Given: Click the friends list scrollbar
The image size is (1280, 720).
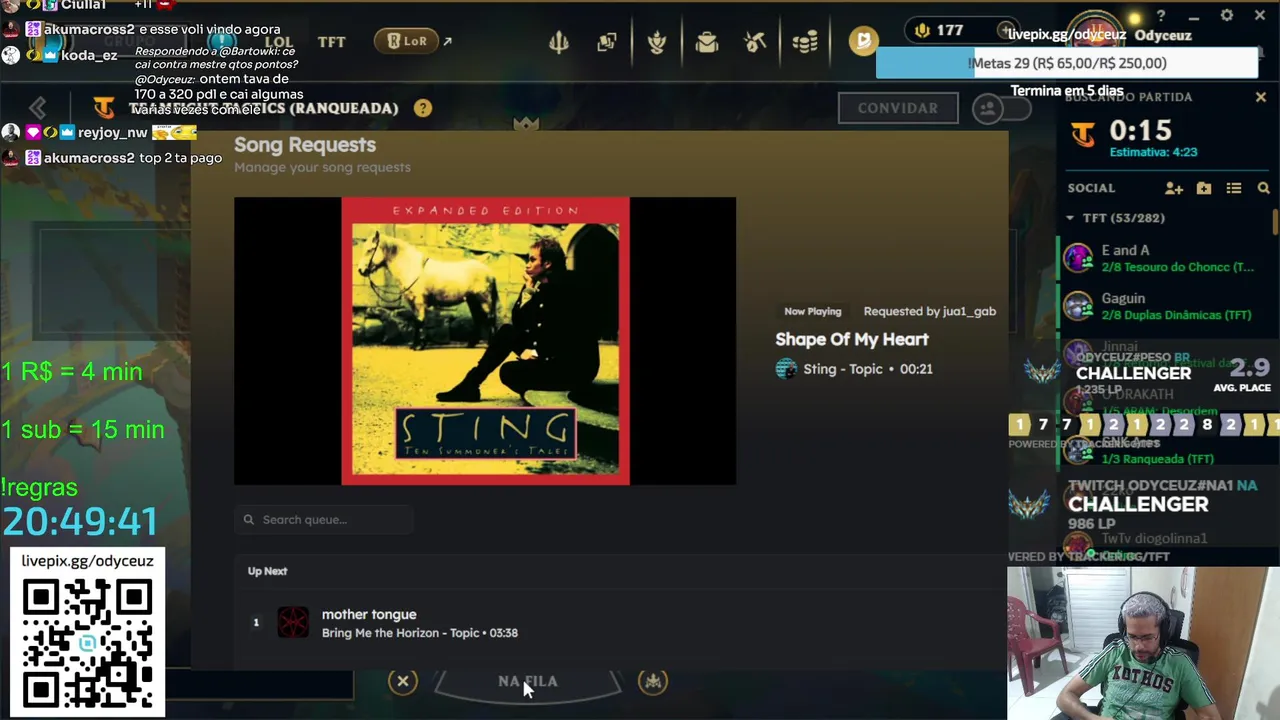Looking at the screenshot, I should (x=1275, y=222).
